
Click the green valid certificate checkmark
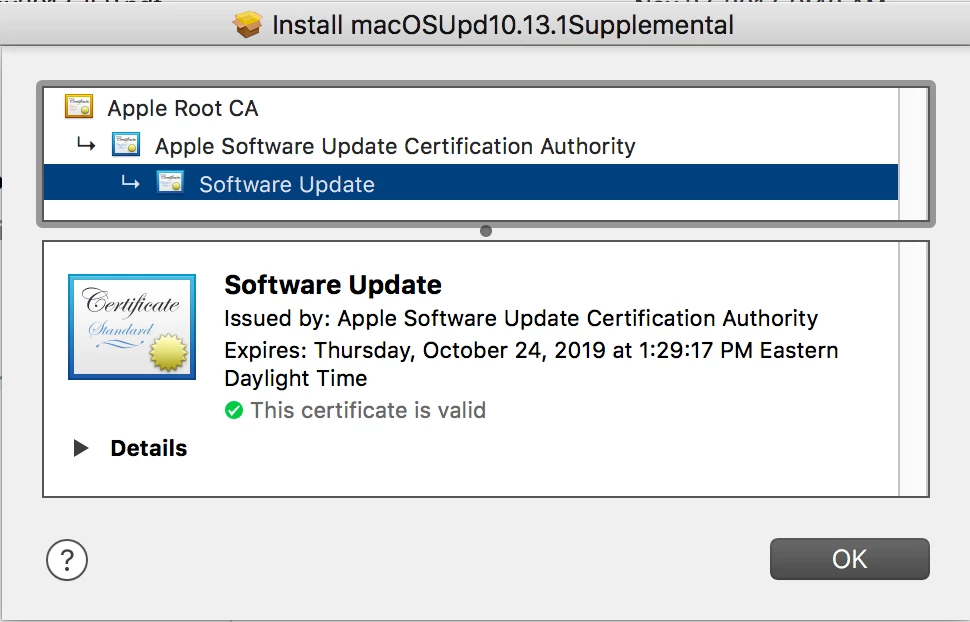coord(234,410)
